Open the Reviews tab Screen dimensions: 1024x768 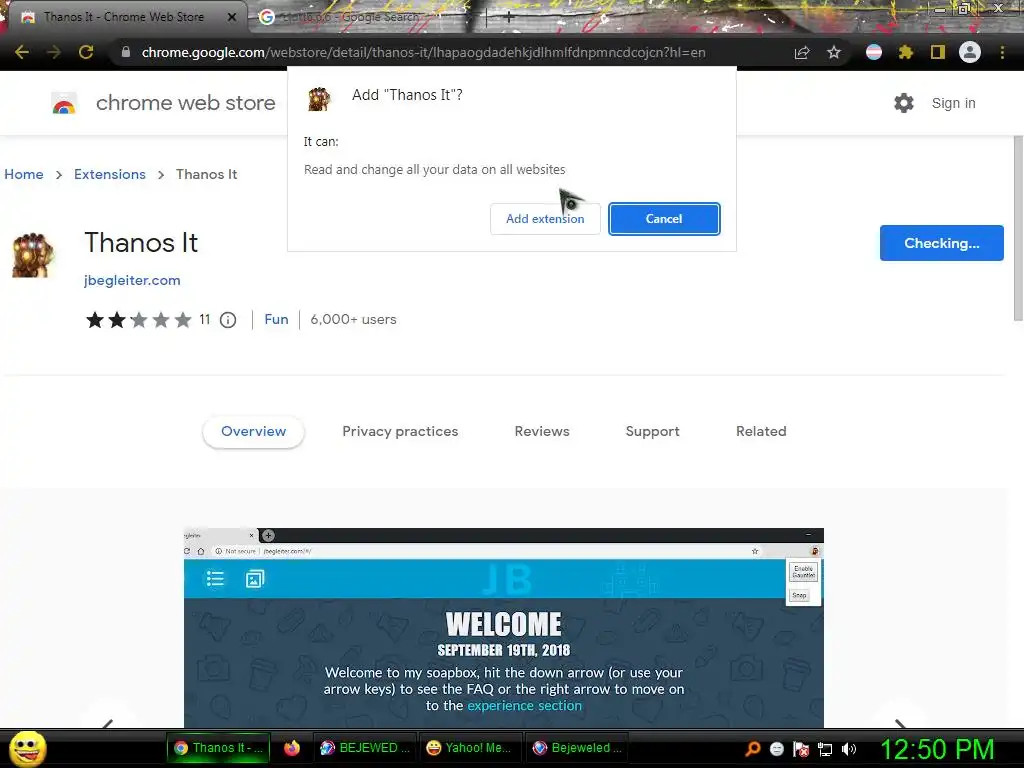tap(542, 432)
